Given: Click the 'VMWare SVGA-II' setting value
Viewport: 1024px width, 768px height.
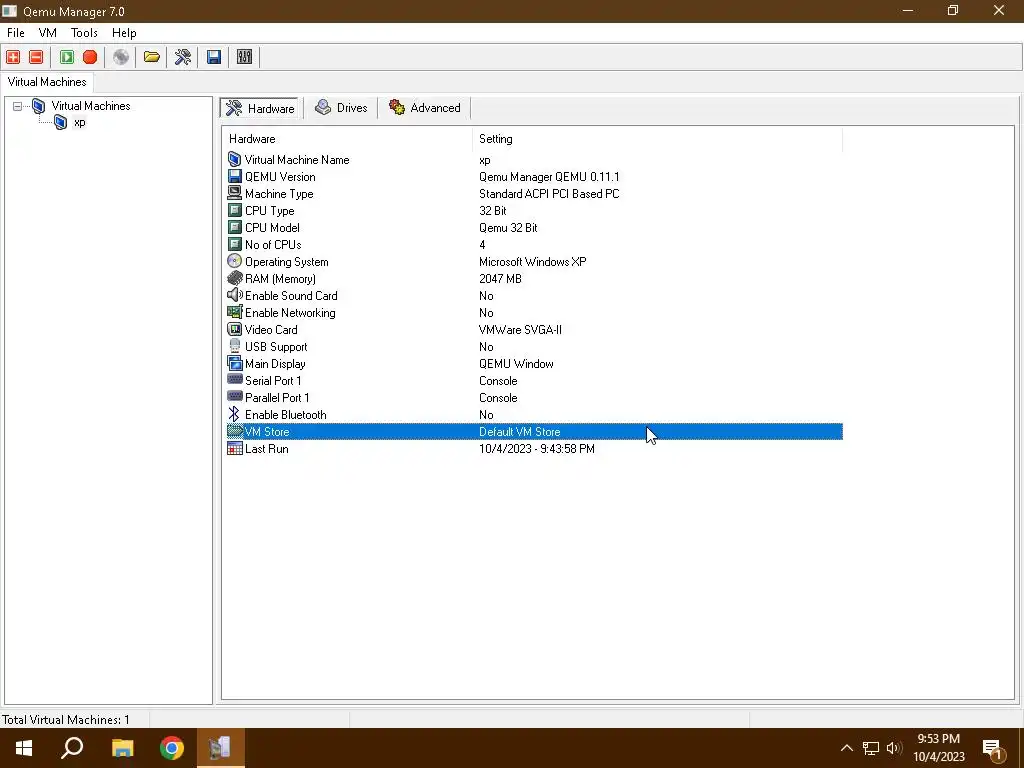Looking at the screenshot, I should click(x=520, y=330).
